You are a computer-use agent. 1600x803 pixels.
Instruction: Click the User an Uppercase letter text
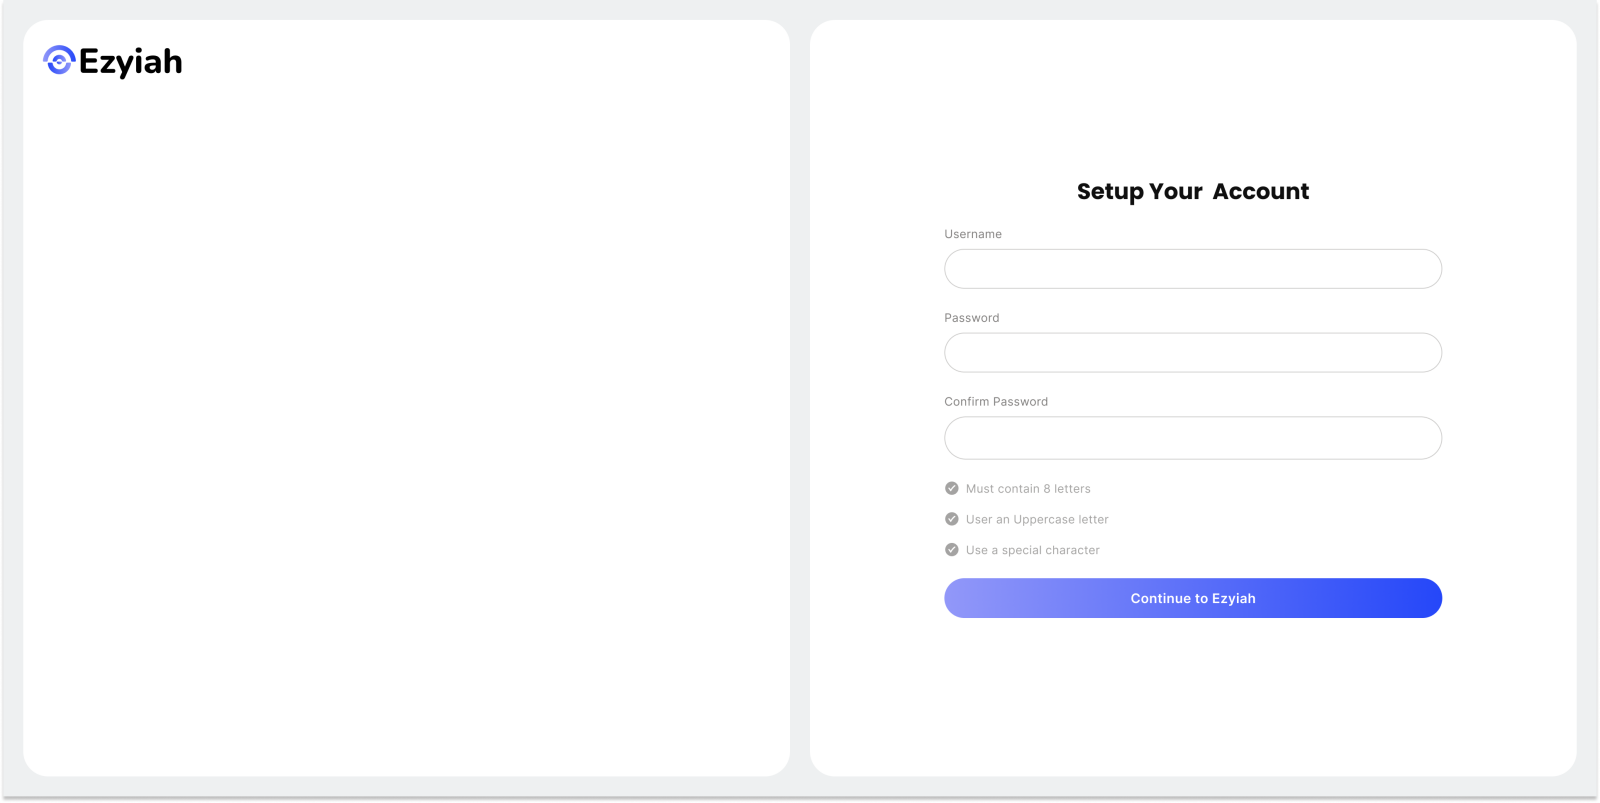tap(1037, 520)
